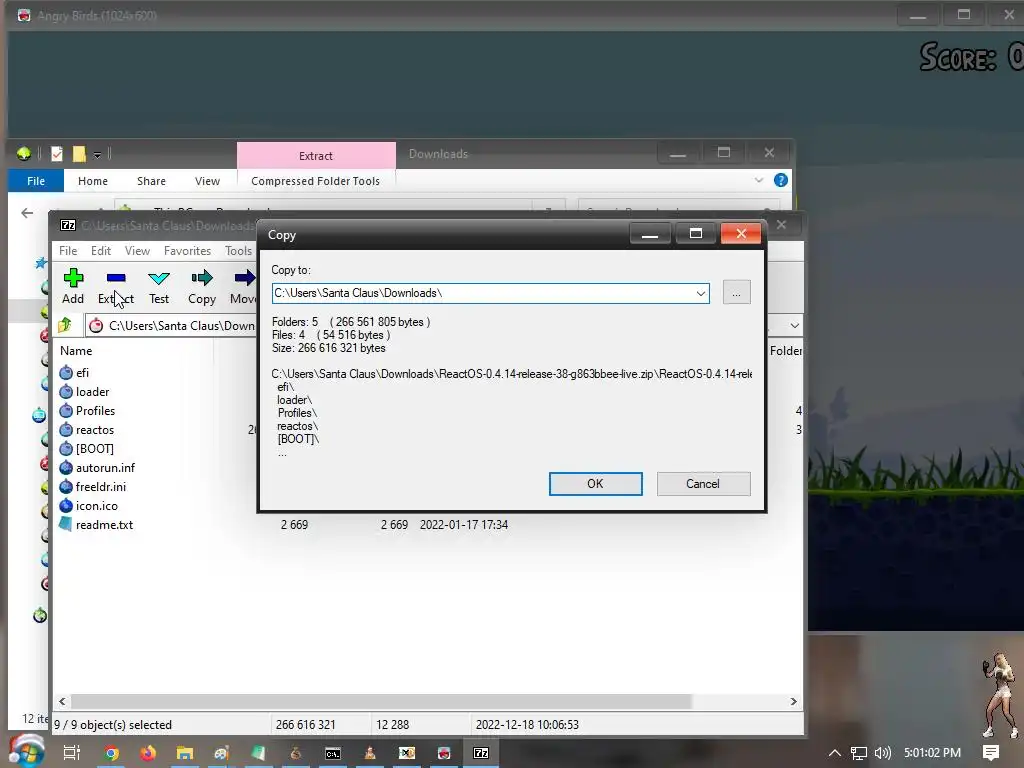Screen dimensions: 1024x768
Task: Click readme.txt date 2022-01-17 17:34
Action: [464, 524]
